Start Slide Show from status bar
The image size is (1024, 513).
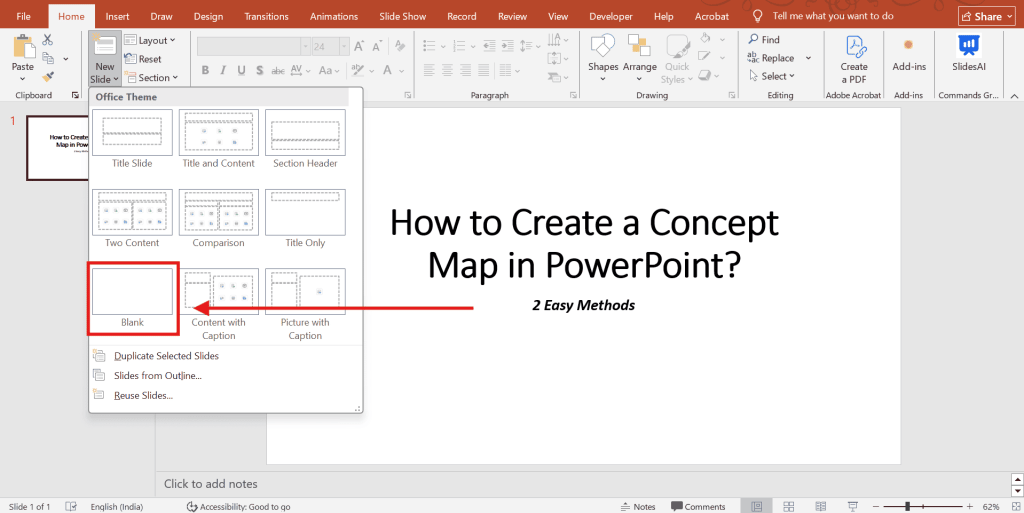pyautogui.click(x=852, y=506)
